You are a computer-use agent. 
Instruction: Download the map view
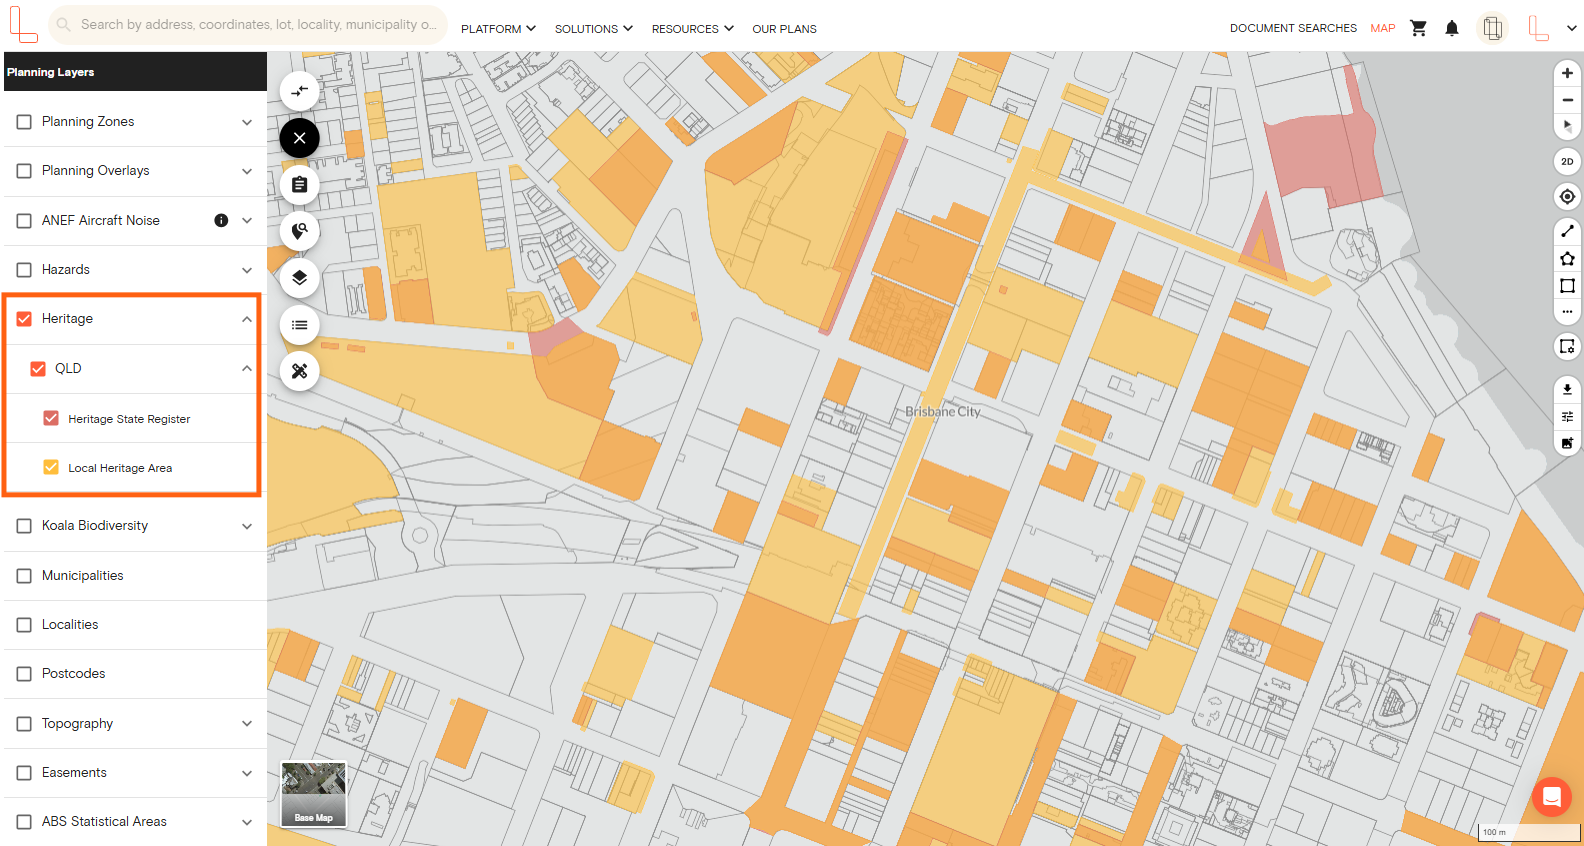tap(1567, 389)
